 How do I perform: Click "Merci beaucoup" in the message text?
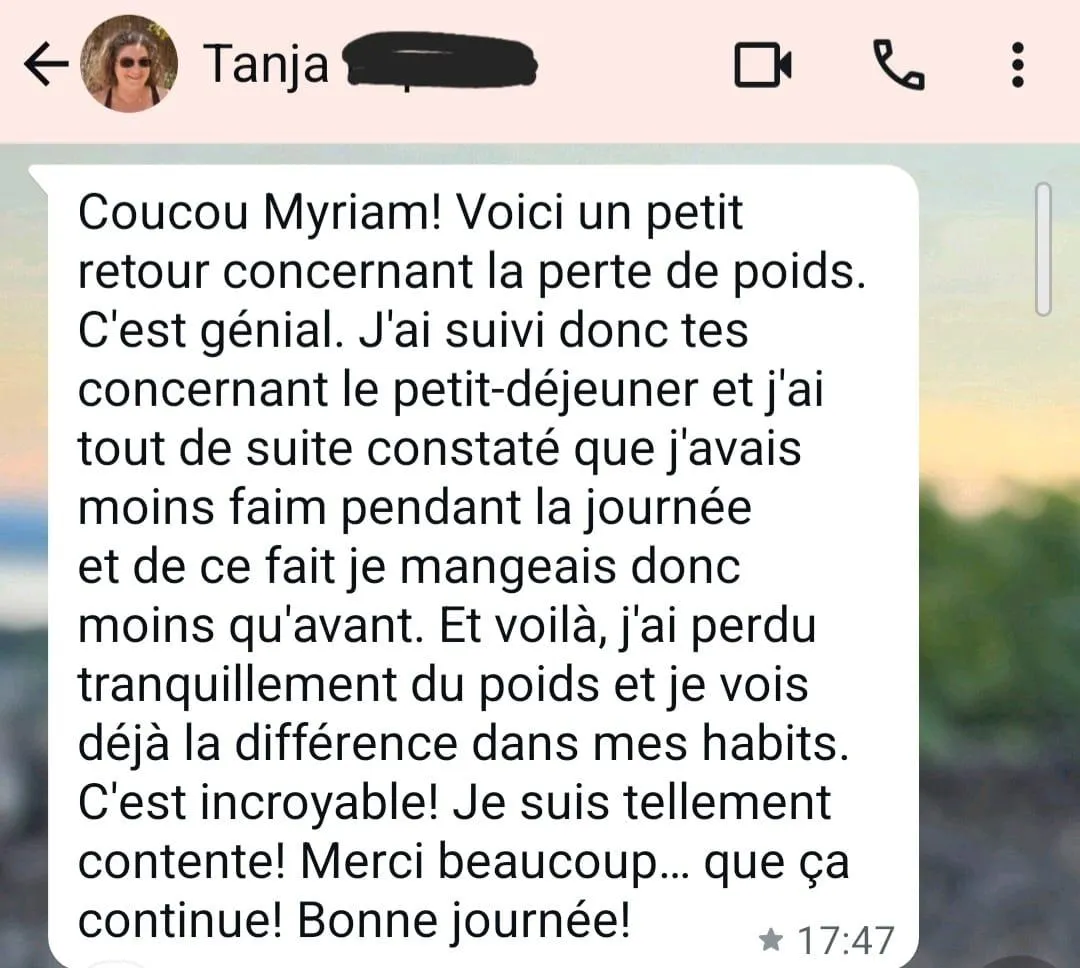point(479,862)
